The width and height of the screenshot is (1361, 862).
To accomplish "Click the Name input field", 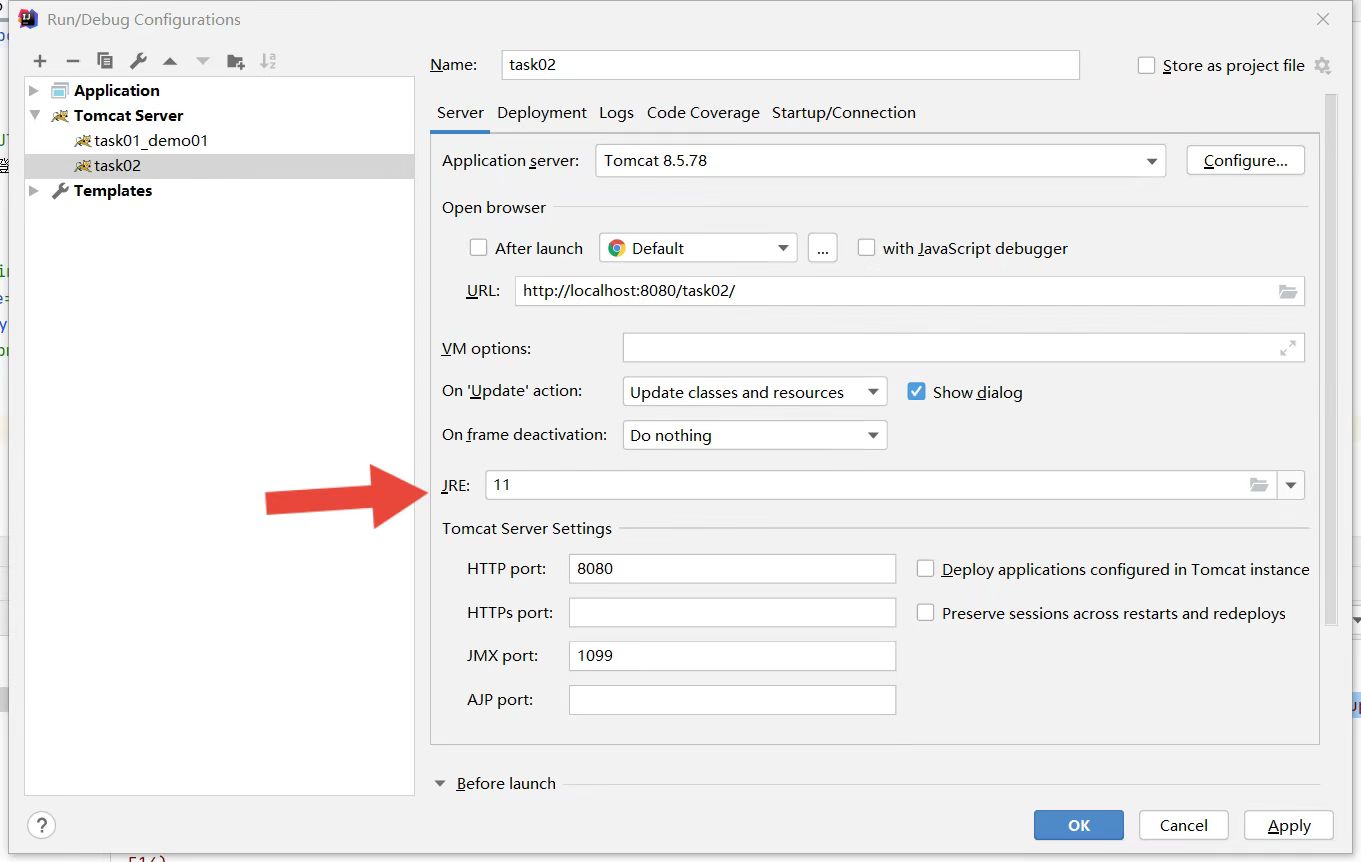I will (x=790, y=65).
